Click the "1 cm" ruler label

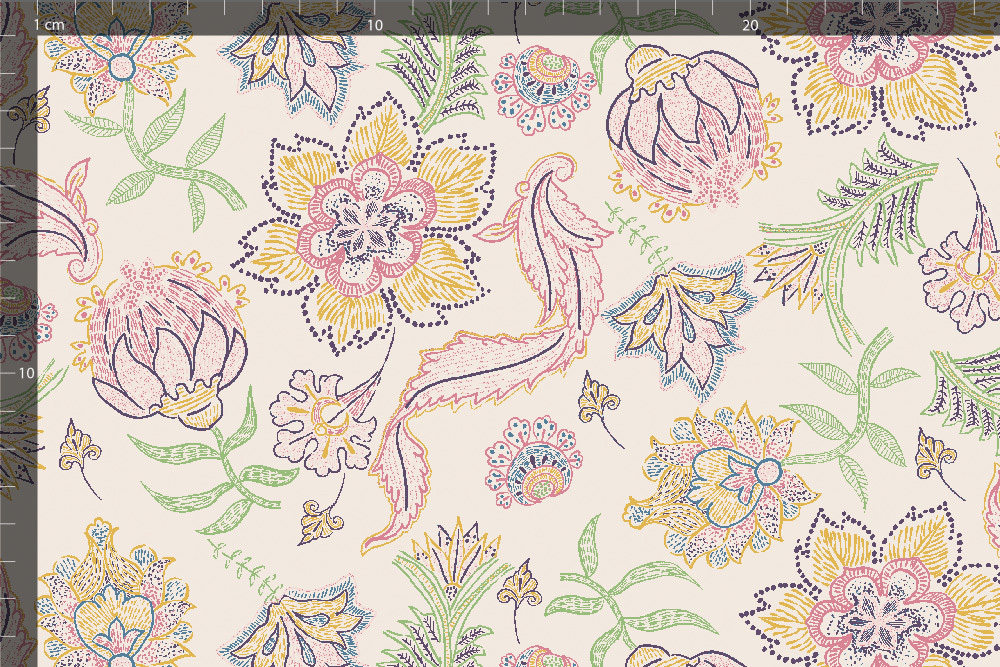[49, 25]
